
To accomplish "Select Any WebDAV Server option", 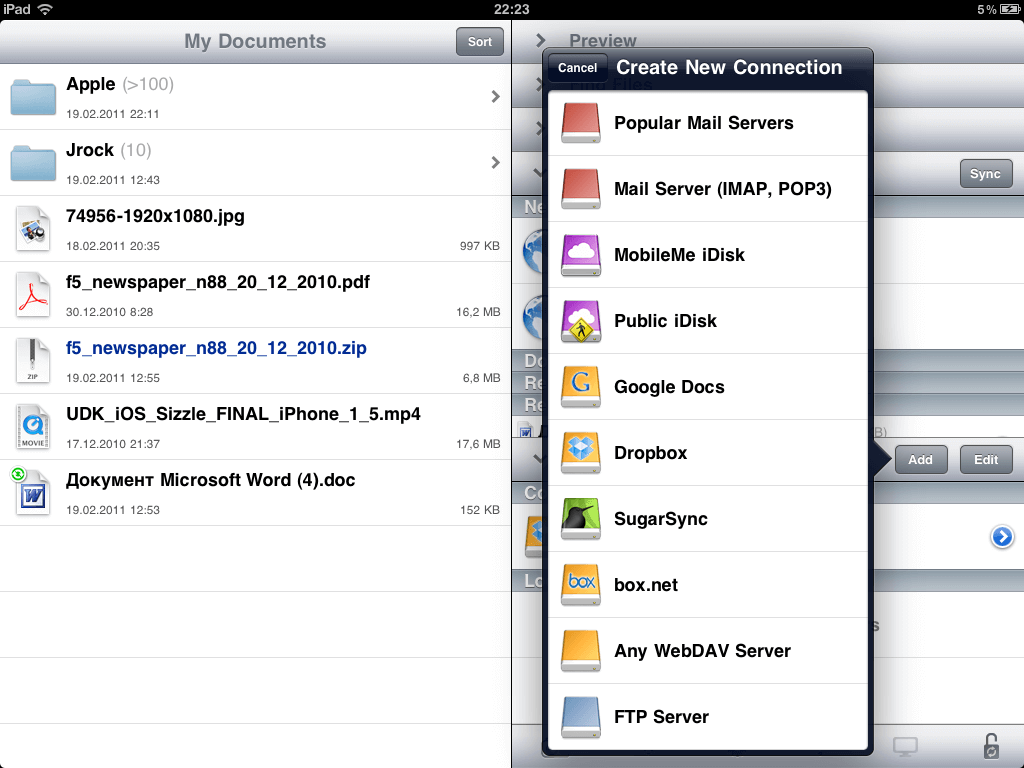I will (x=708, y=650).
